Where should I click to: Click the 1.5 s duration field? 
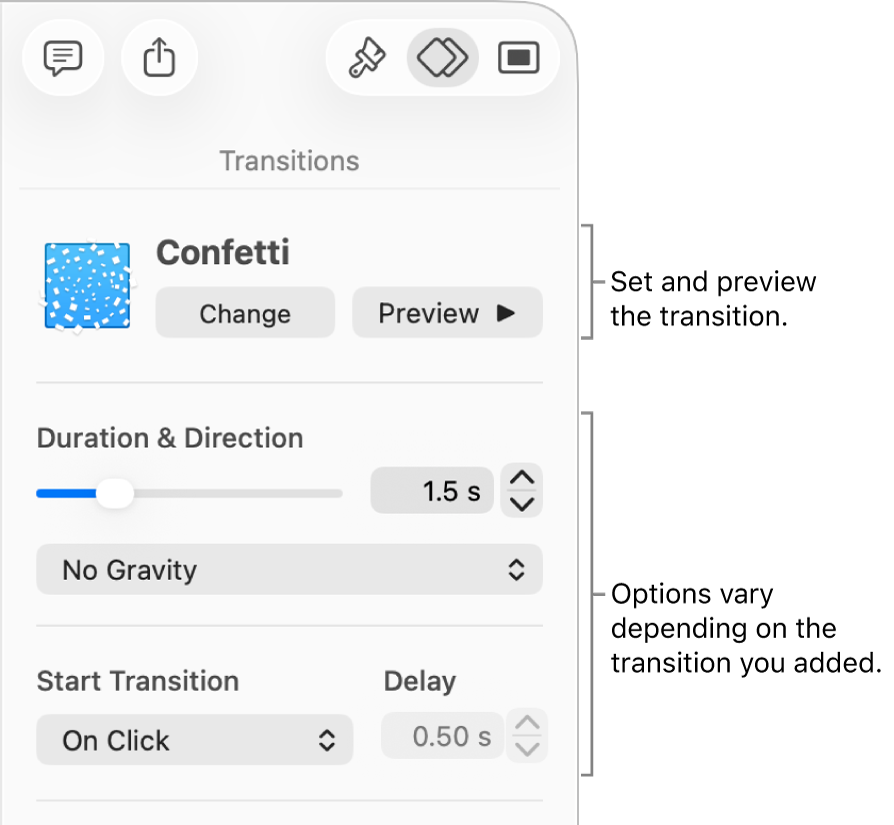coord(432,490)
